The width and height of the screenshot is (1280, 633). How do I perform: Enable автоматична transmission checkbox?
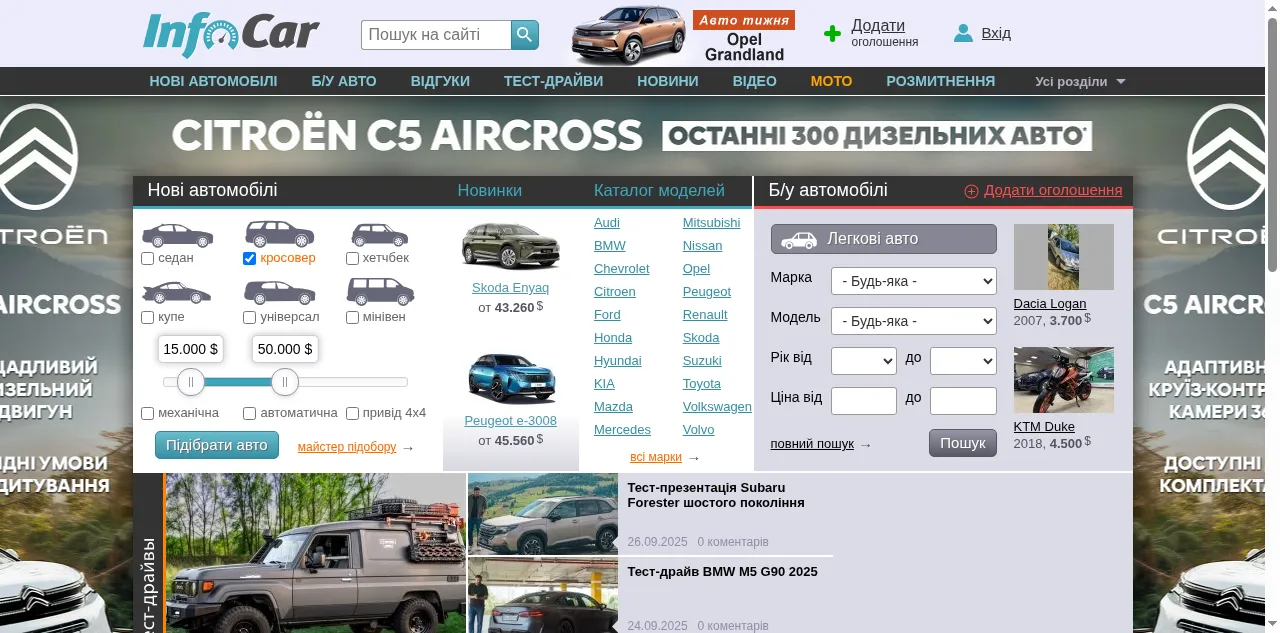click(x=250, y=413)
